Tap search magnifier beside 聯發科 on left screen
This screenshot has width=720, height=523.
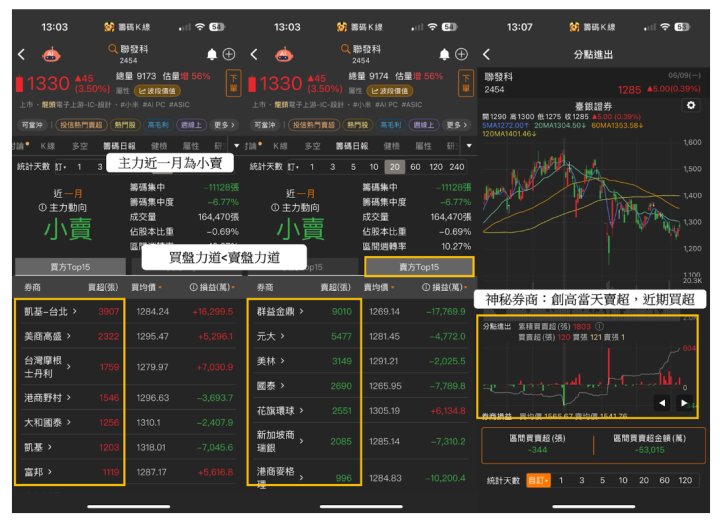pyautogui.click(x=112, y=48)
